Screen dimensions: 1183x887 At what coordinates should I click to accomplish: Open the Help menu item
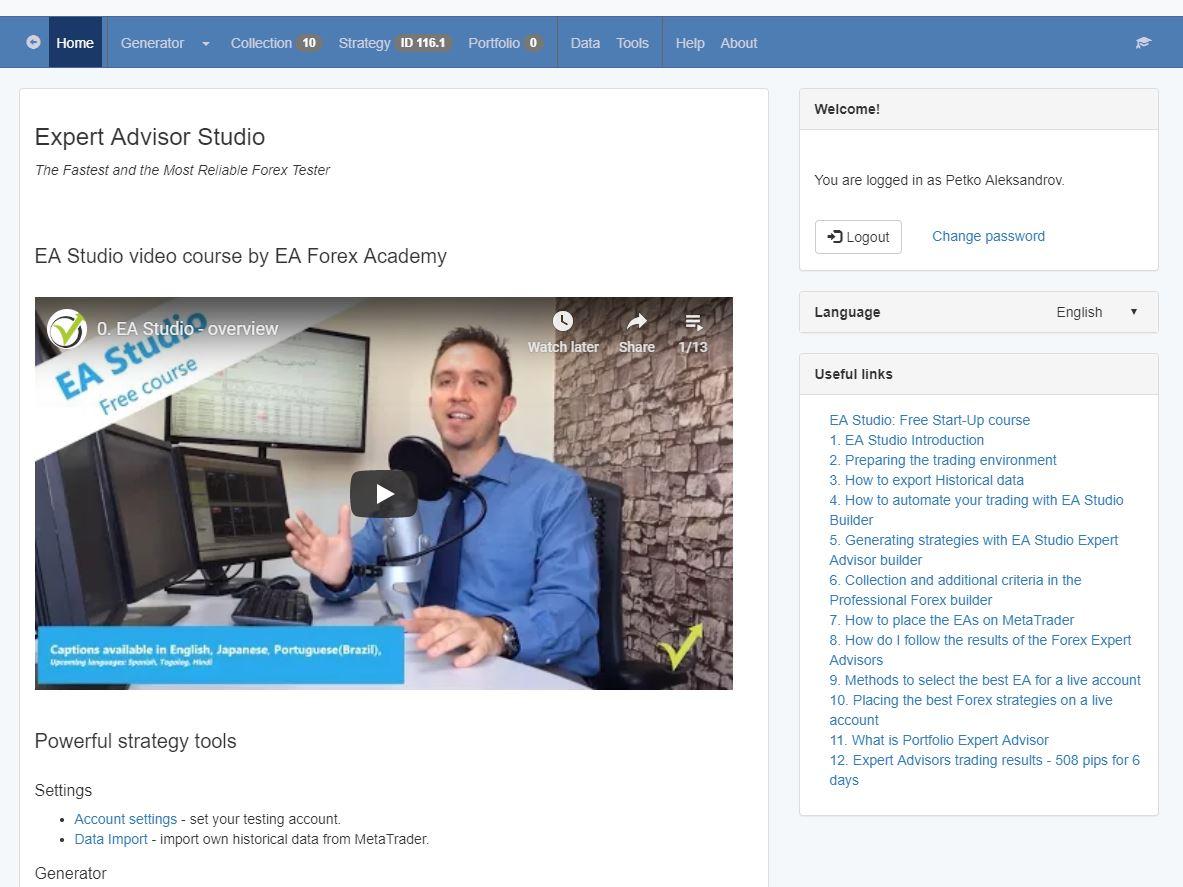click(x=690, y=43)
